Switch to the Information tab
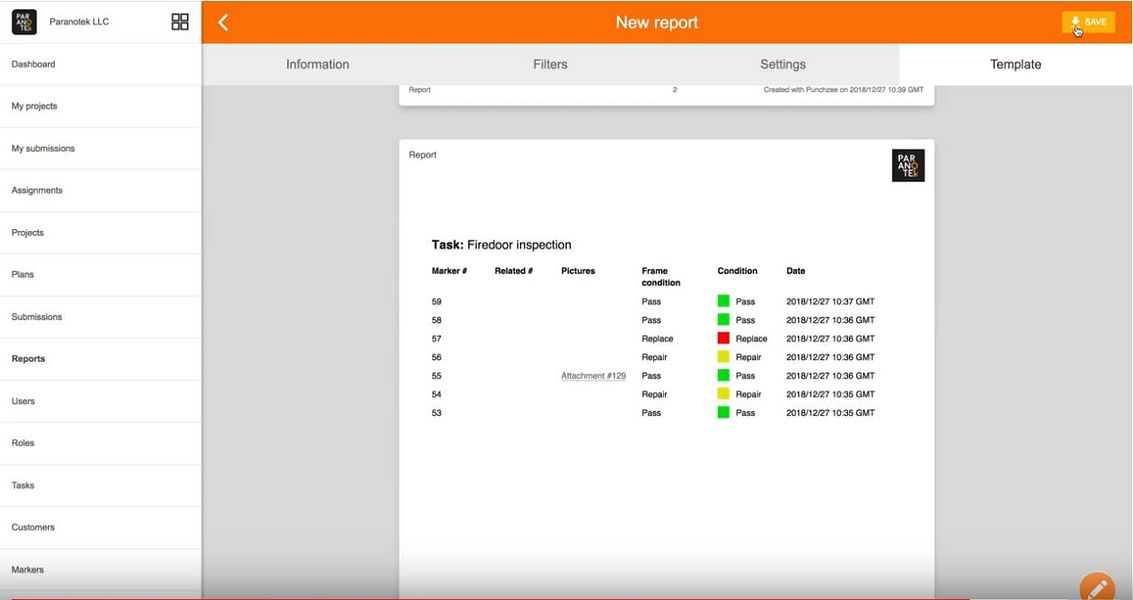This screenshot has width=1133, height=600. pyautogui.click(x=317, y=64)
